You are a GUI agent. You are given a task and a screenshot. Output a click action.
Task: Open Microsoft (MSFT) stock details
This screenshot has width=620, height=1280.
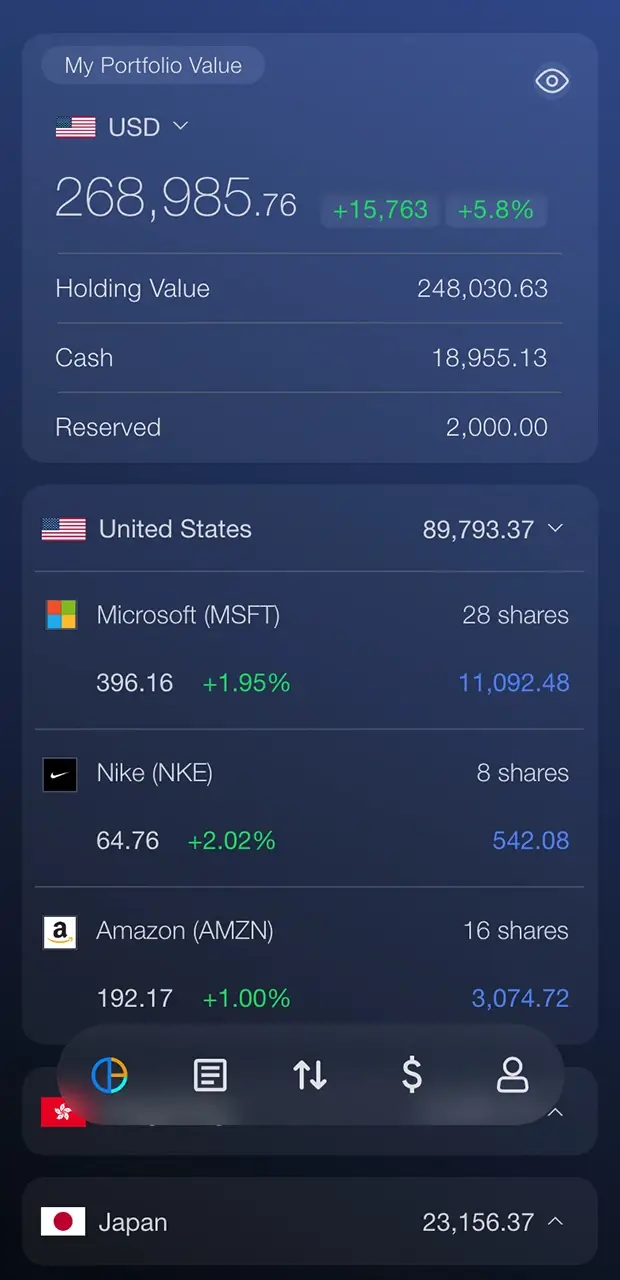[188, 615]
